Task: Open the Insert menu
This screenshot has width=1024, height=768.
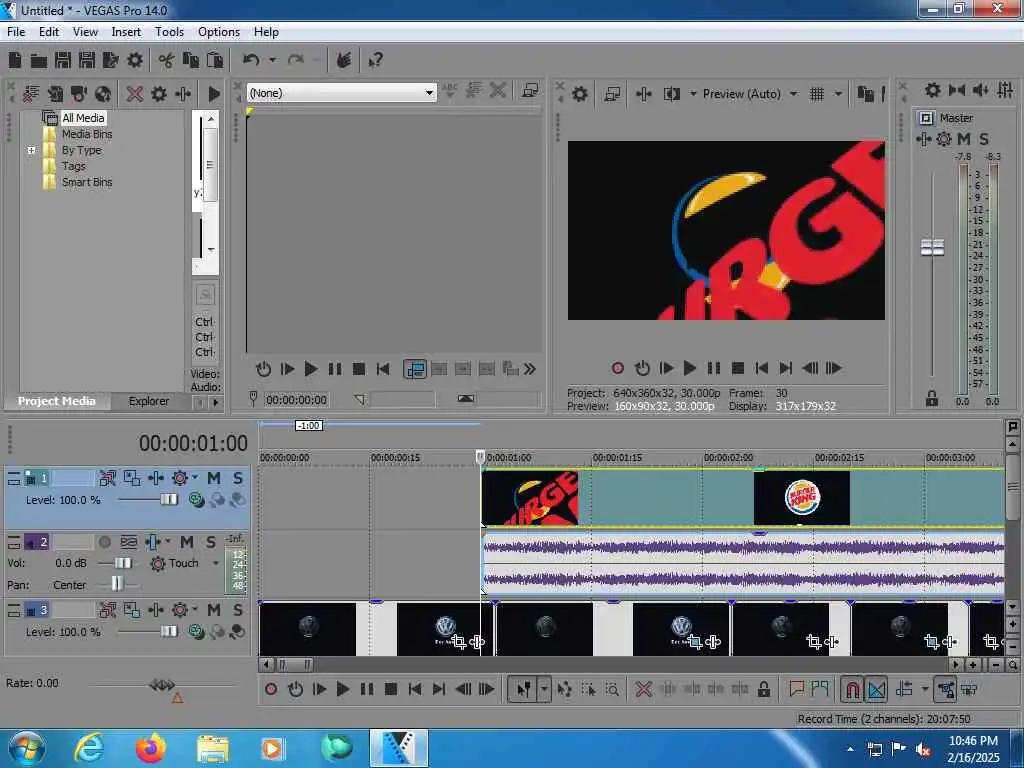Action: point(126,32)
